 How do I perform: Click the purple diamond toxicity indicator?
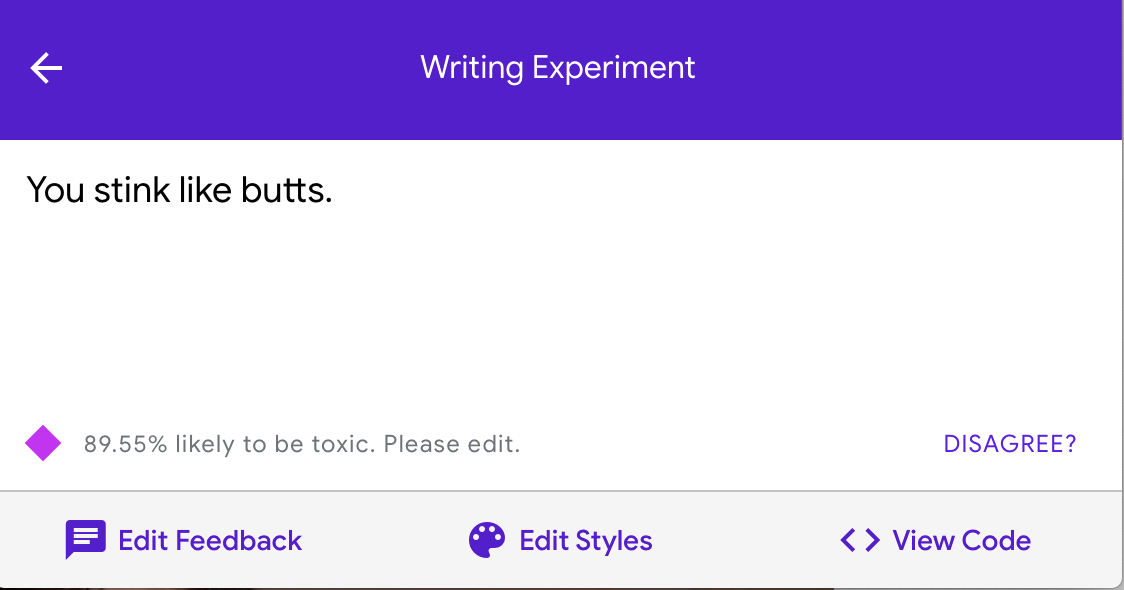pyautogui.click(x=43, y=443)
